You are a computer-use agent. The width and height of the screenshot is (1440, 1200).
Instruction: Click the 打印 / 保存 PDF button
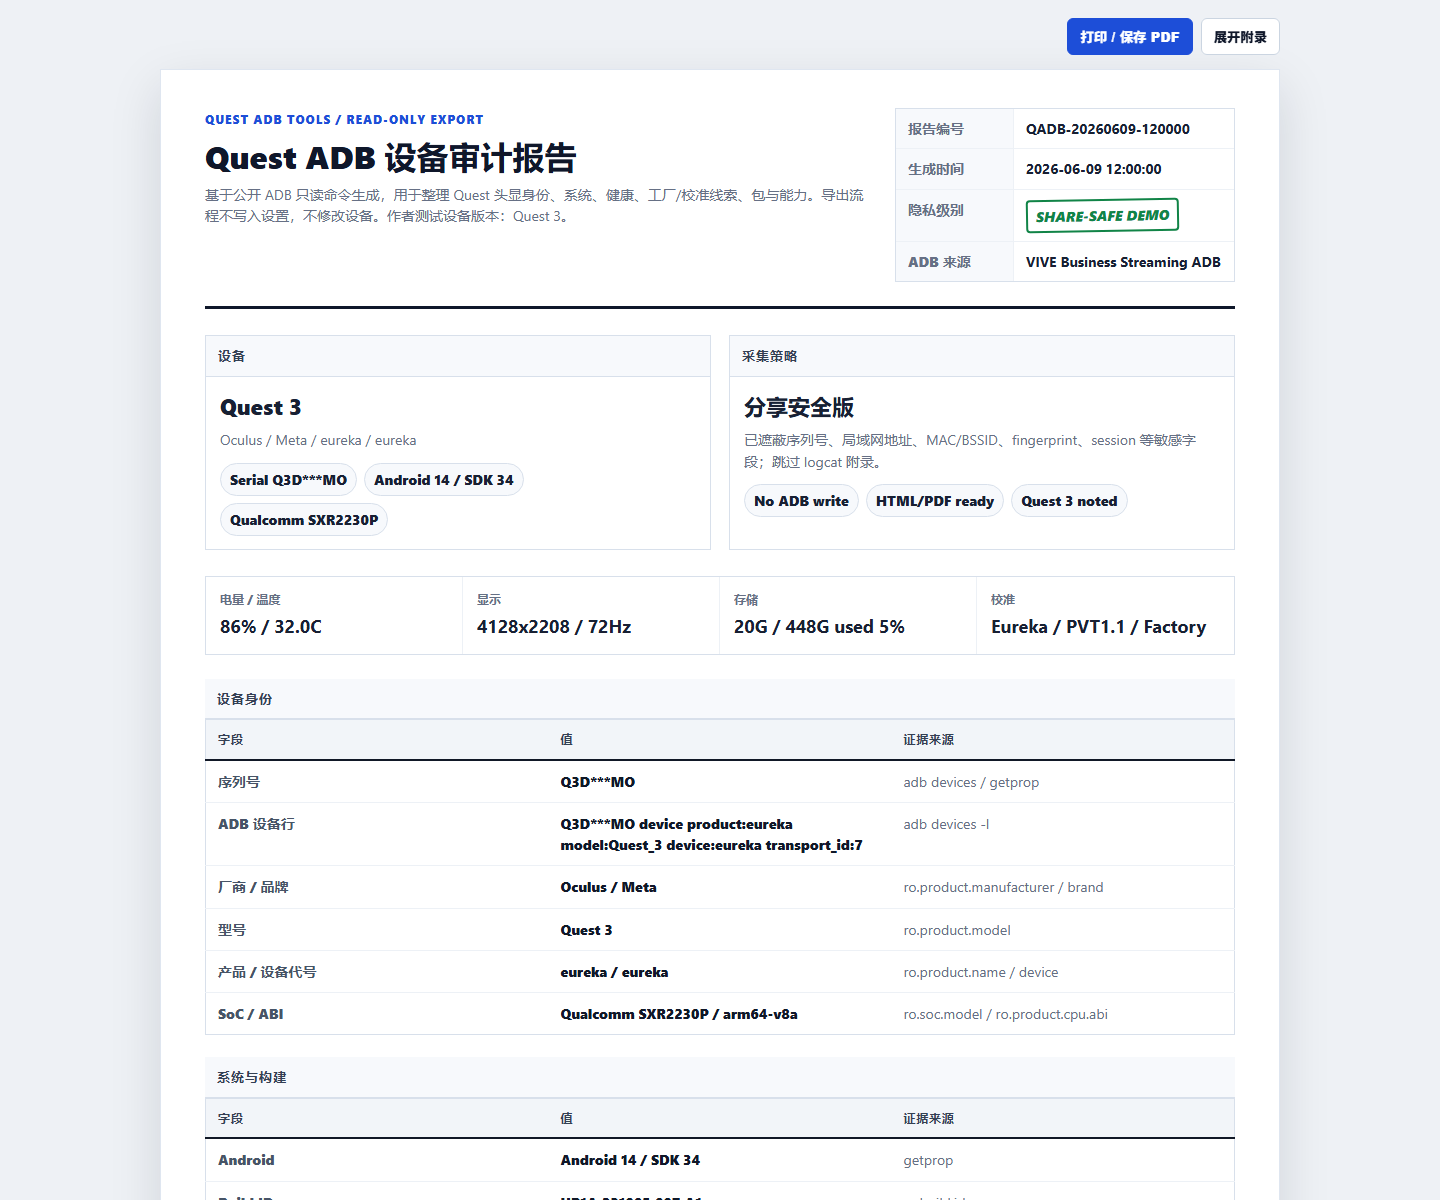pyautogui.click(x=1129, y=37)
